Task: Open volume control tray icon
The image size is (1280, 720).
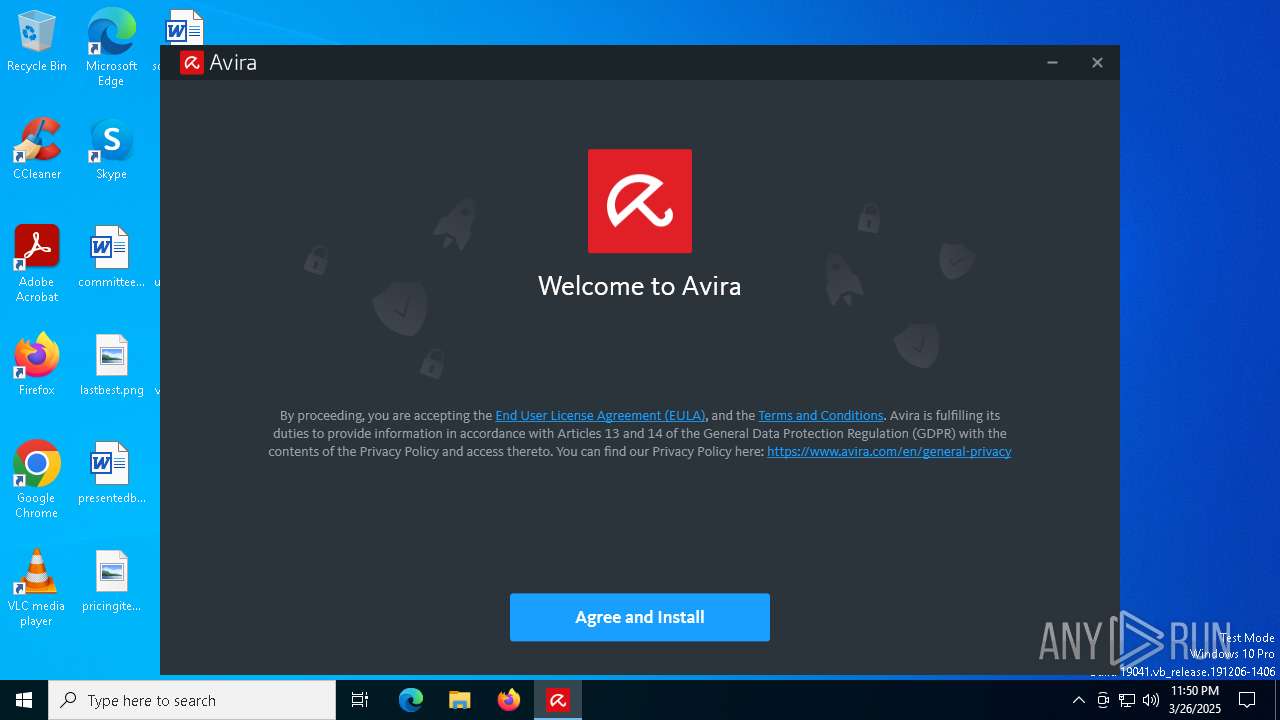Action: point(1151,700)
